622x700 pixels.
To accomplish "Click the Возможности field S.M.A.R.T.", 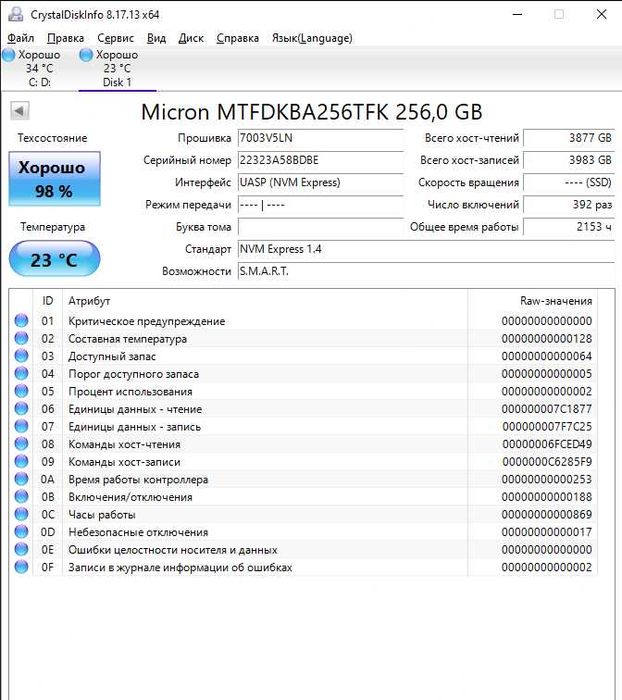I will [x=426, y=271].
